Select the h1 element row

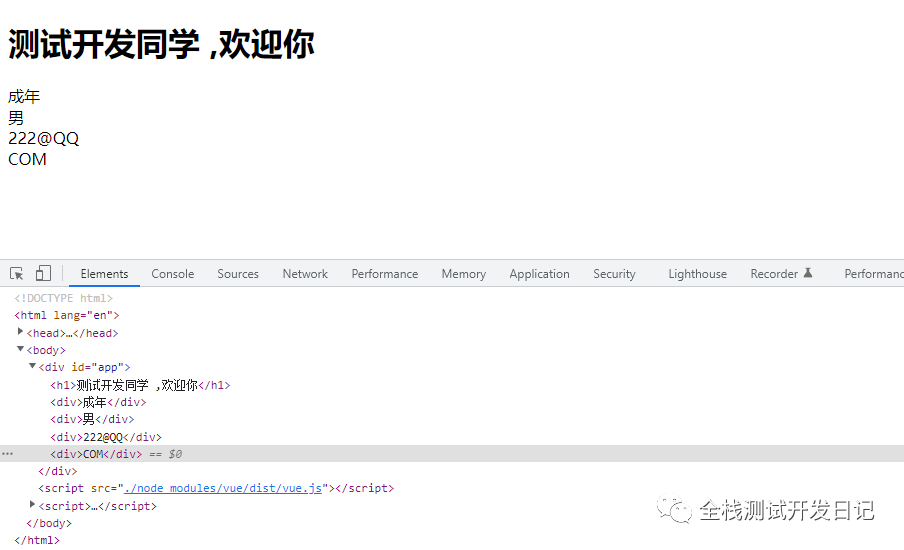click(140, 385)
